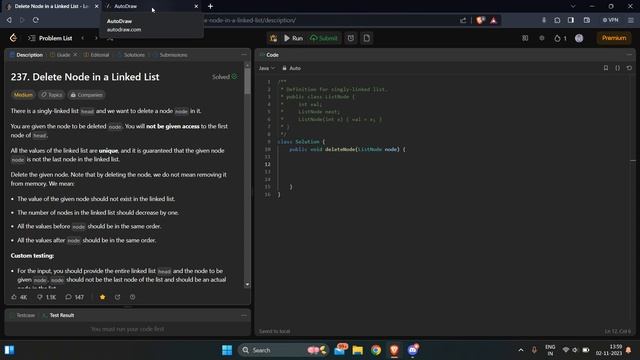Click the debugger icon beside Run
This screenshot has height=360, width=640.
[273, 38]
